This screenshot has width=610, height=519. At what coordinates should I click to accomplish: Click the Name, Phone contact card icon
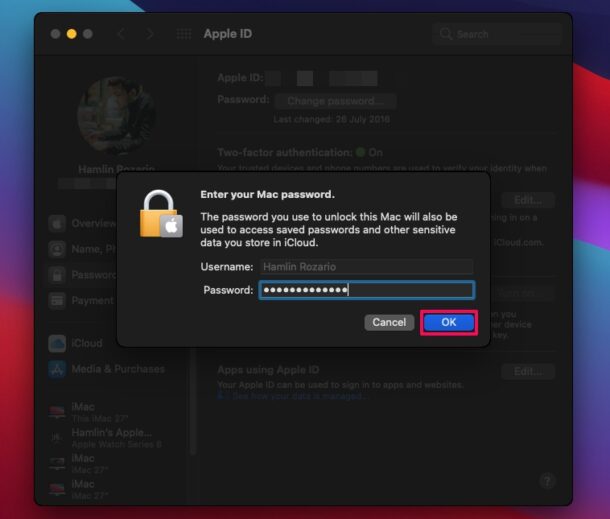[57, 249]
